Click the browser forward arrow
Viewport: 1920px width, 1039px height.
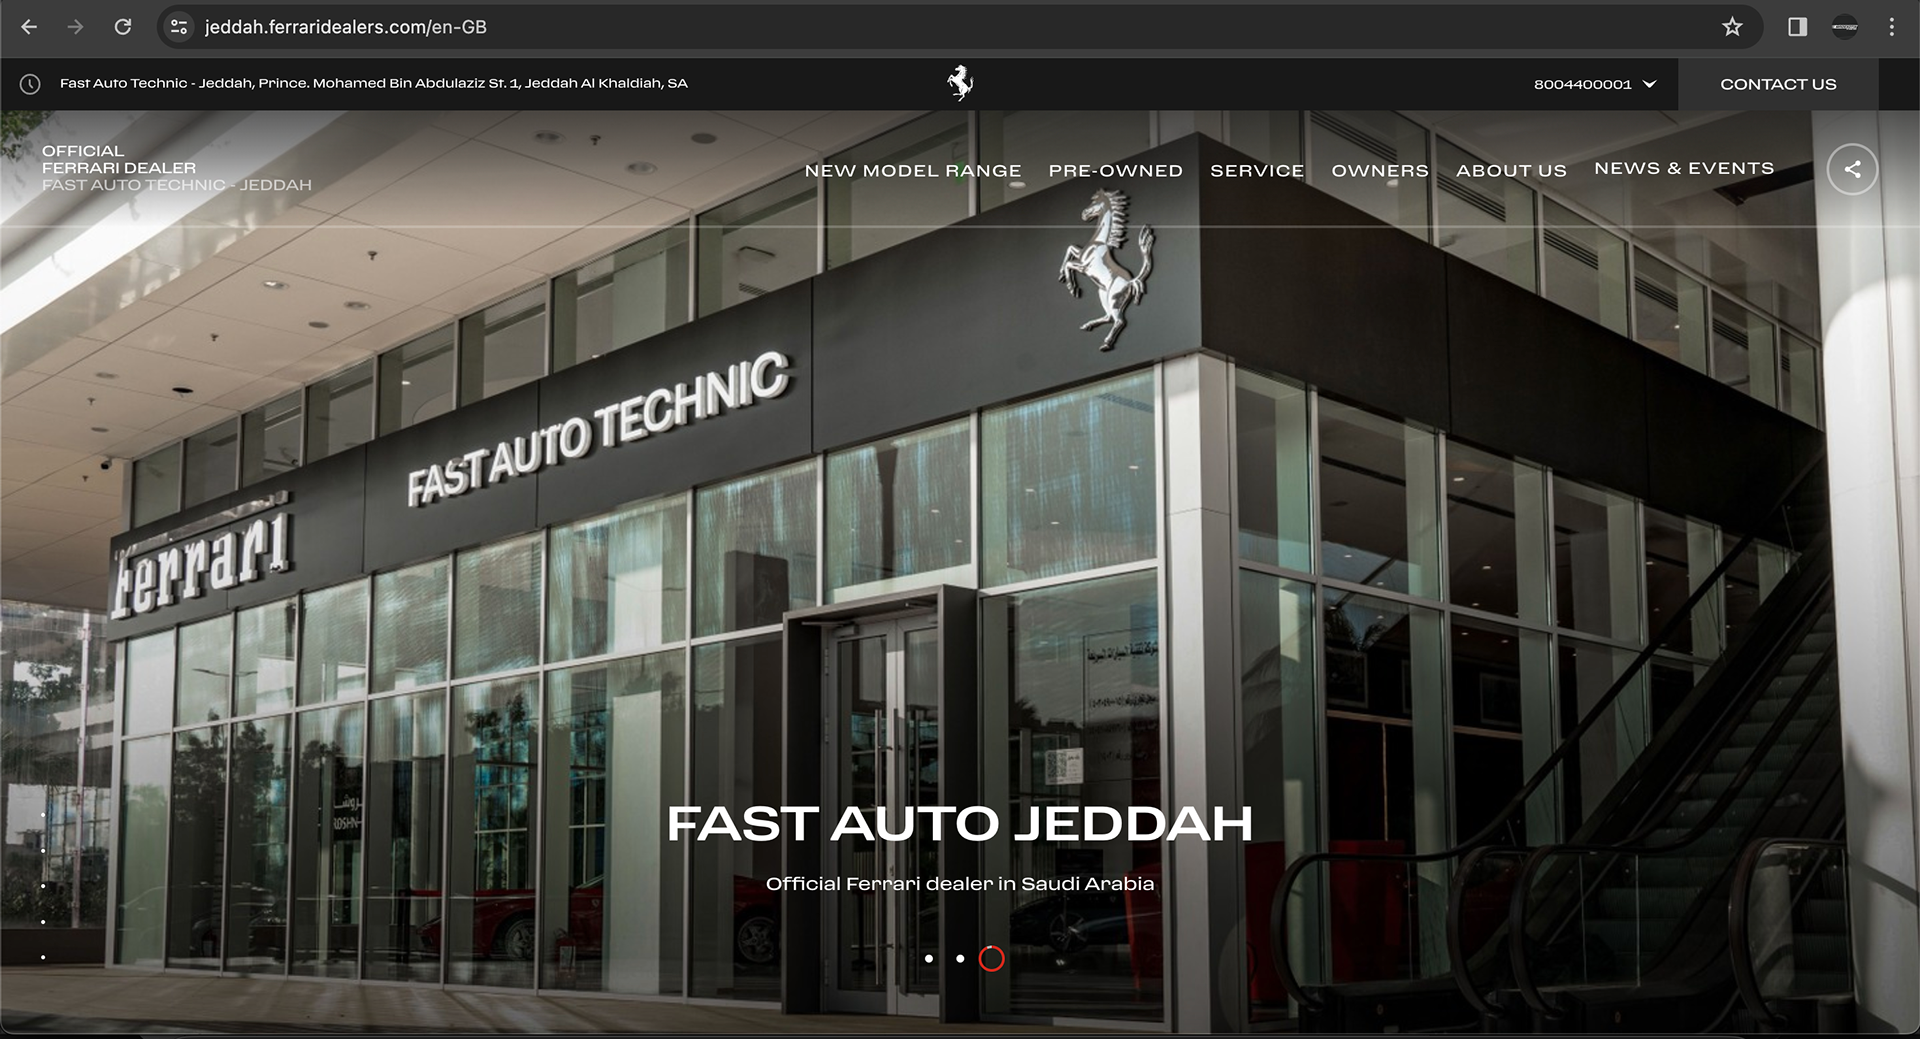click(x=75, y=27)
